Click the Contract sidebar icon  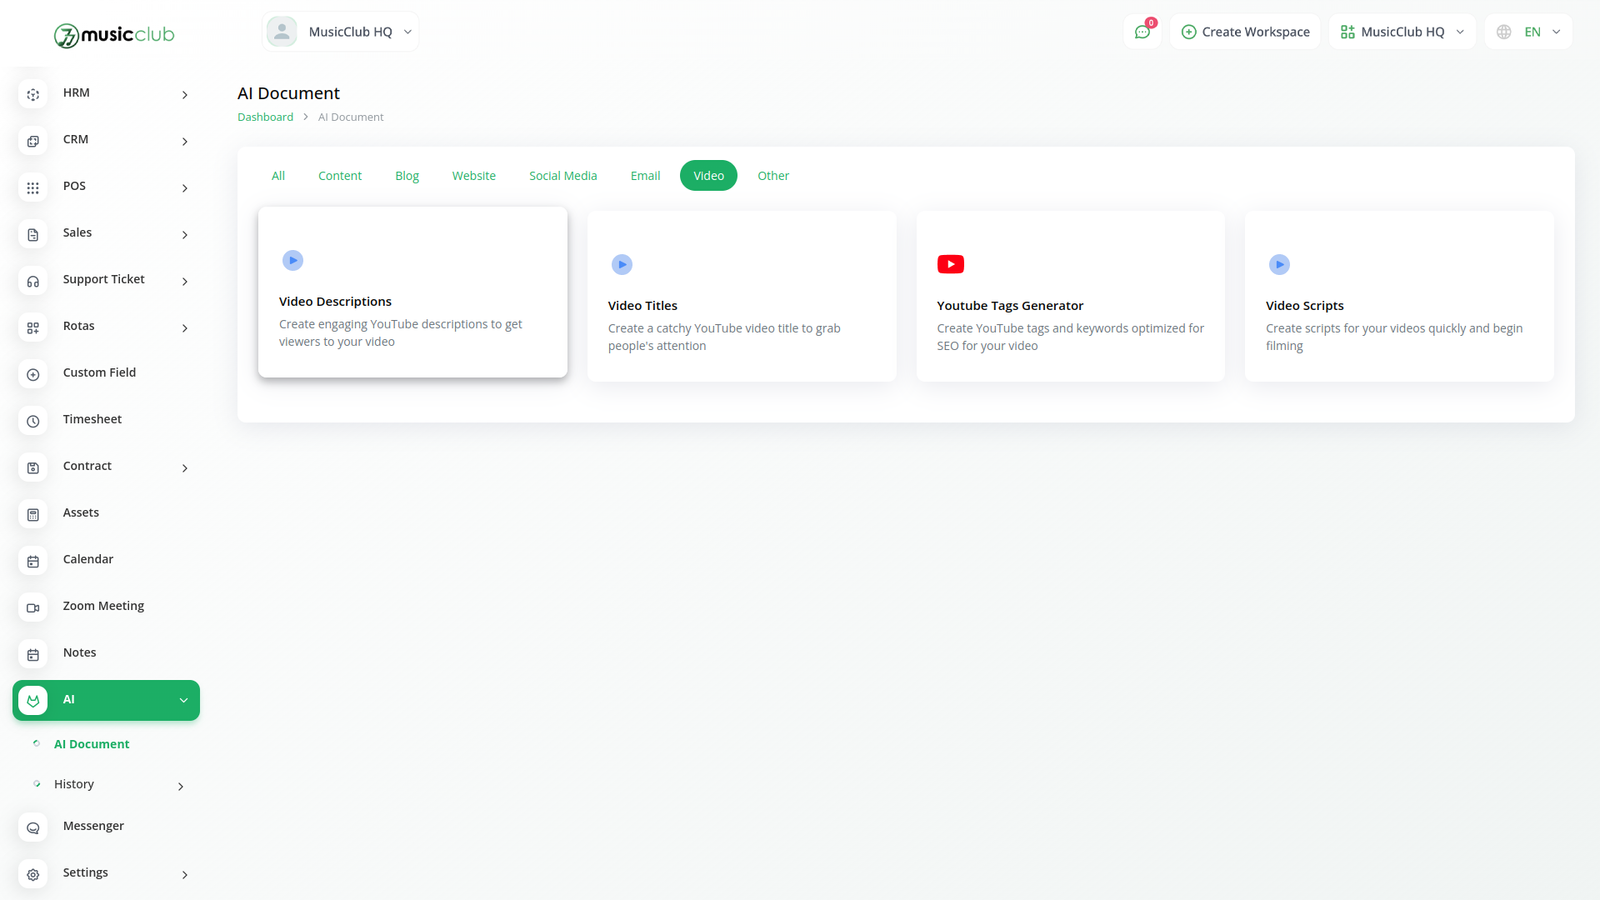[x=33, y=468]
